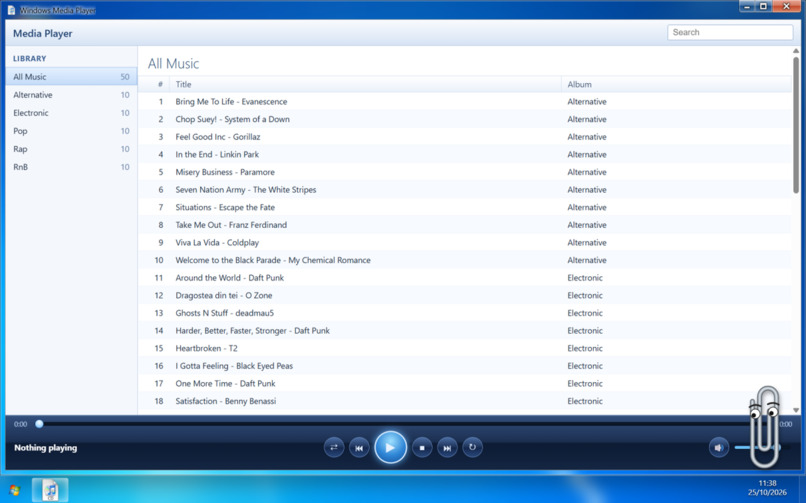Click the All Music heading
Image resolution: width=806 pixels, height=503 pixels.
(x=173, y=64)
